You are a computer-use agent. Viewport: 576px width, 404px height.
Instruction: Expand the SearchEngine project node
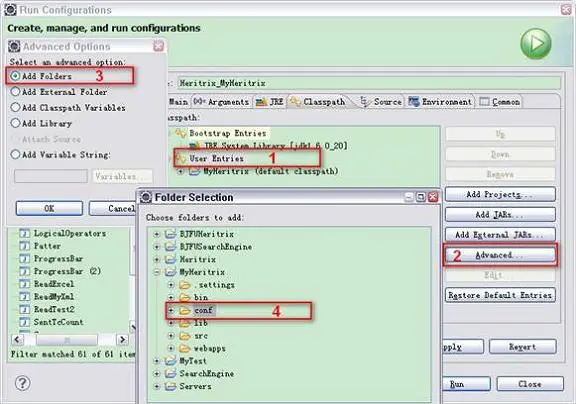(x=157, y=374)
